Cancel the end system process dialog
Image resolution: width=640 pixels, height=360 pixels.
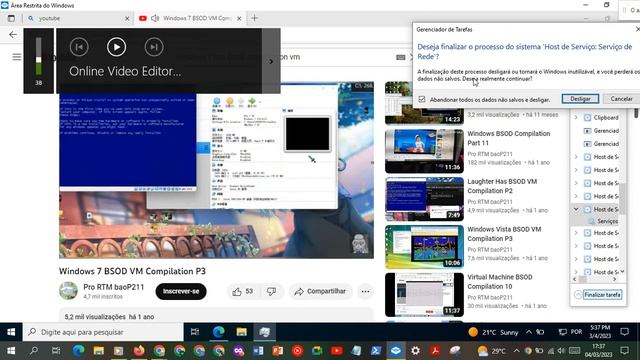click(621, 99)
